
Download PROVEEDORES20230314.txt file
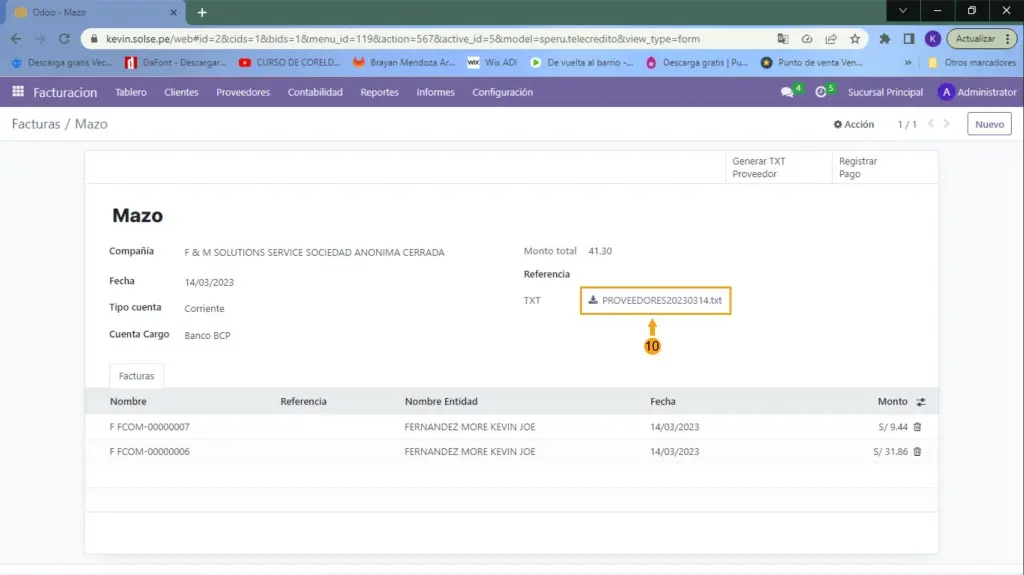click(x=660, y=300)
